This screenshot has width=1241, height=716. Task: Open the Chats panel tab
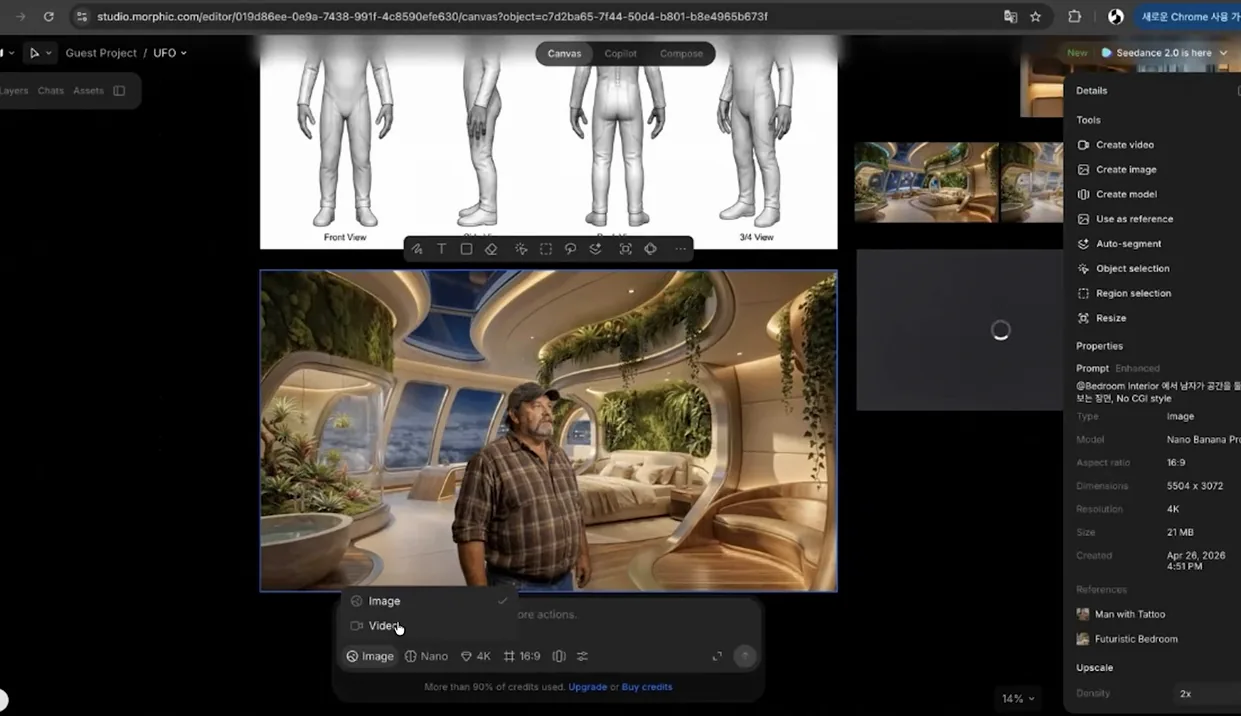(x=51, y=91)
